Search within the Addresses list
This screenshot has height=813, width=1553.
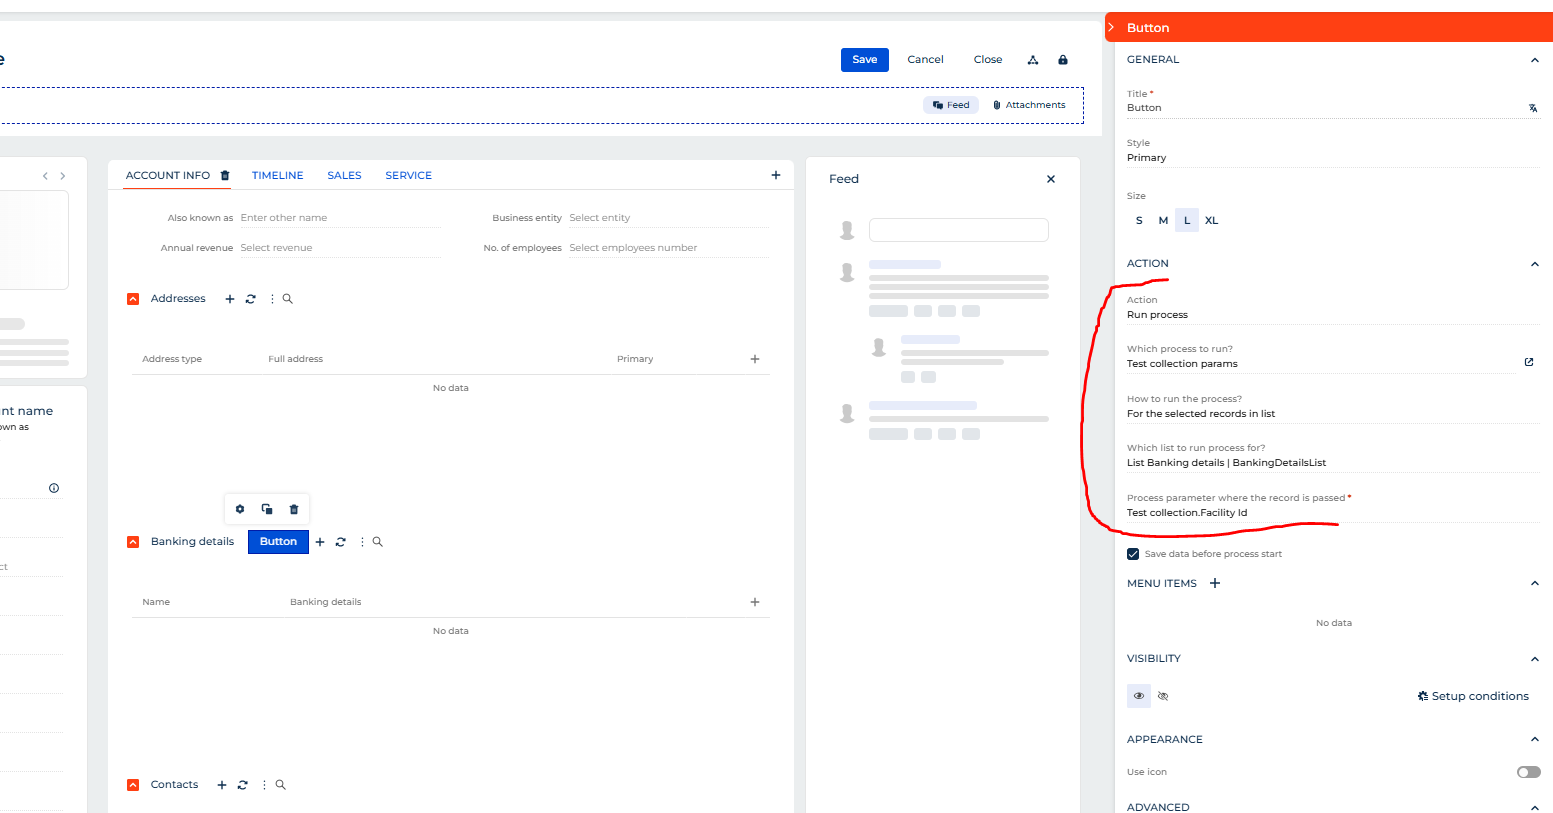(288, 299)
